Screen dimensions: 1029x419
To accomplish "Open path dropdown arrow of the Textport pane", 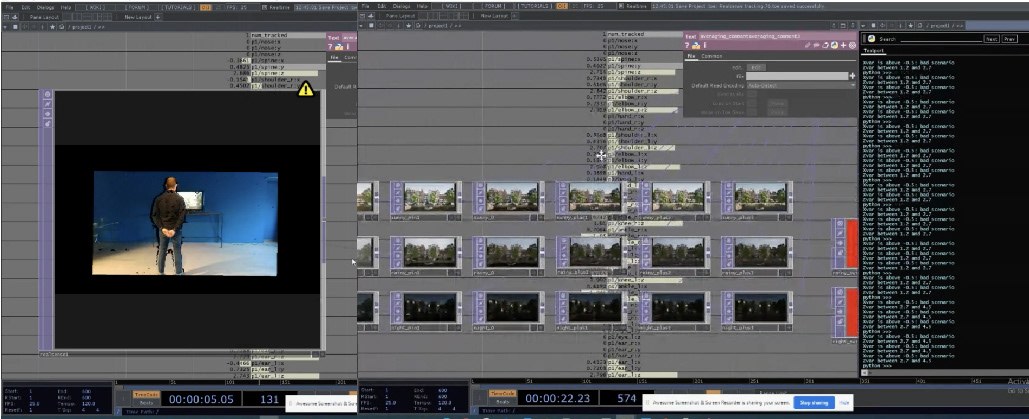I will tap(864, 26).
